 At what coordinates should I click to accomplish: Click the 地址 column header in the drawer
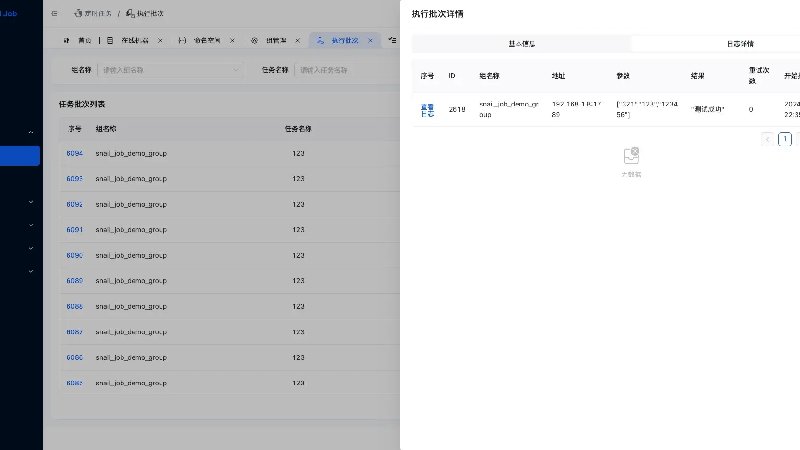(x=558, y=76)
